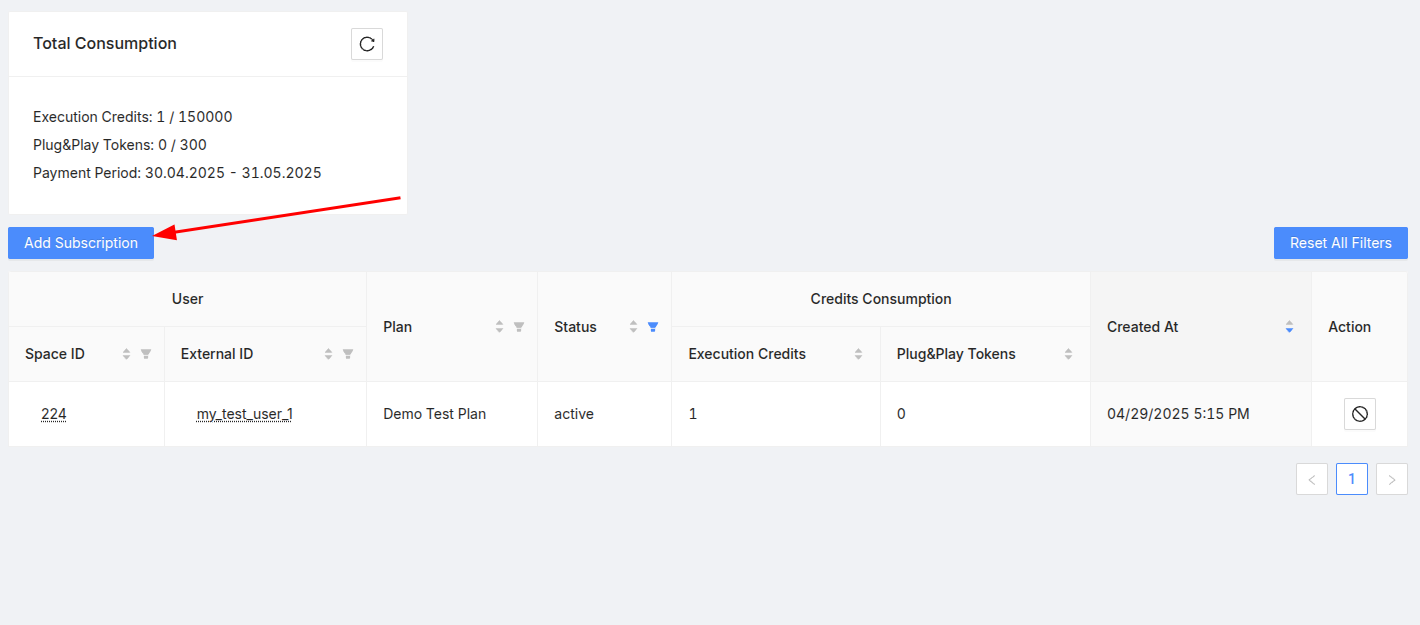Sort Plug&Play Tokens column arrows
The image size is (1420, 625).
point(1068,354)
